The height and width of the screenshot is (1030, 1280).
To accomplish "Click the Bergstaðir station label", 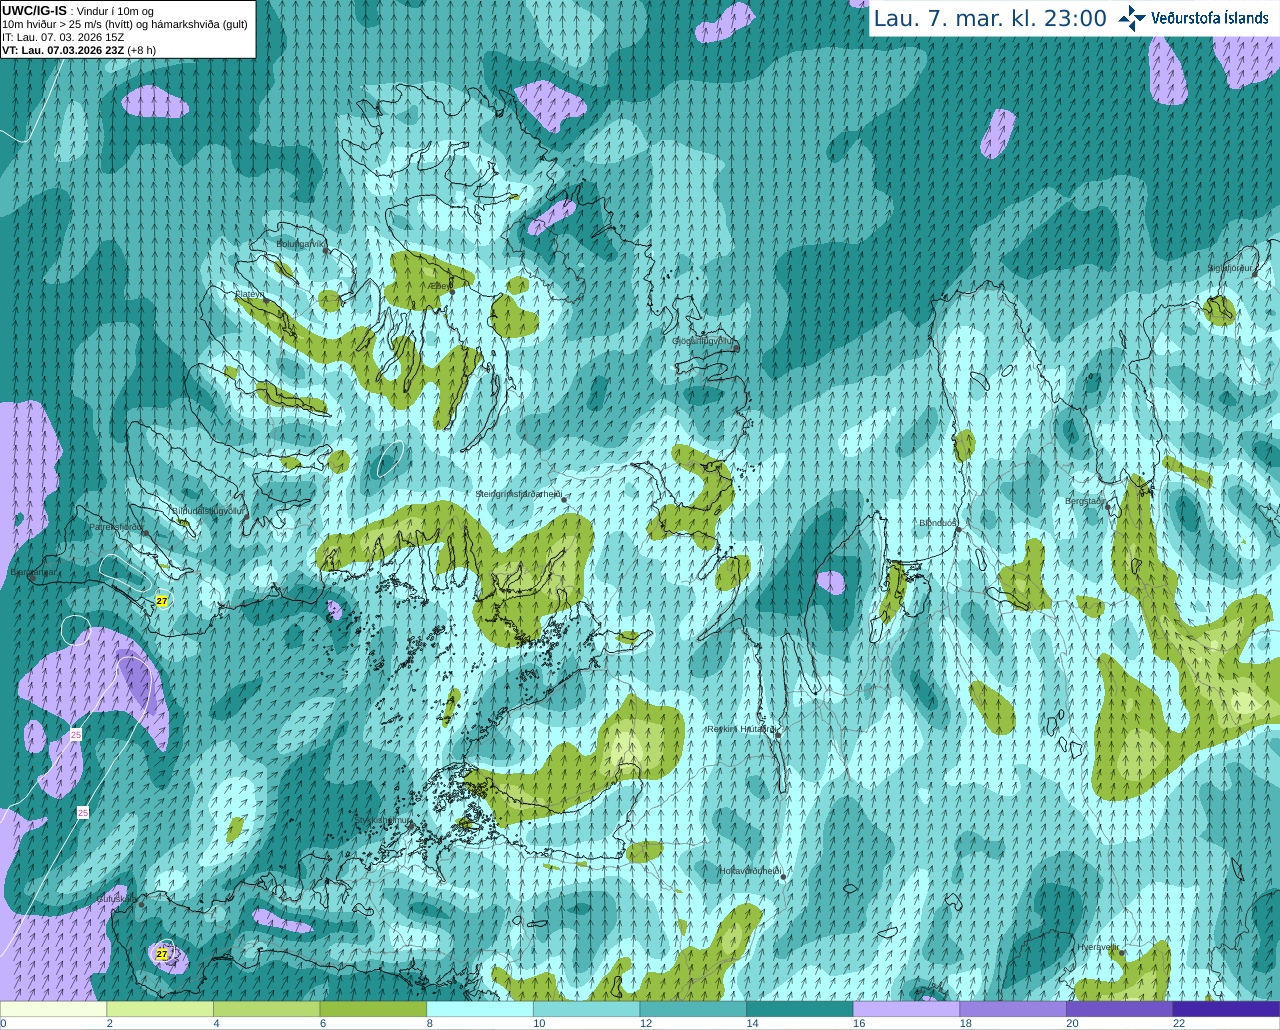I will click(1085, 501).
